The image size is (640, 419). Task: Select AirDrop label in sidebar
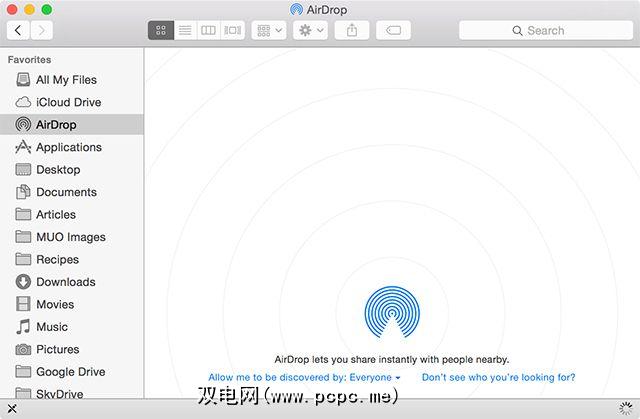[x=56, y=125]
